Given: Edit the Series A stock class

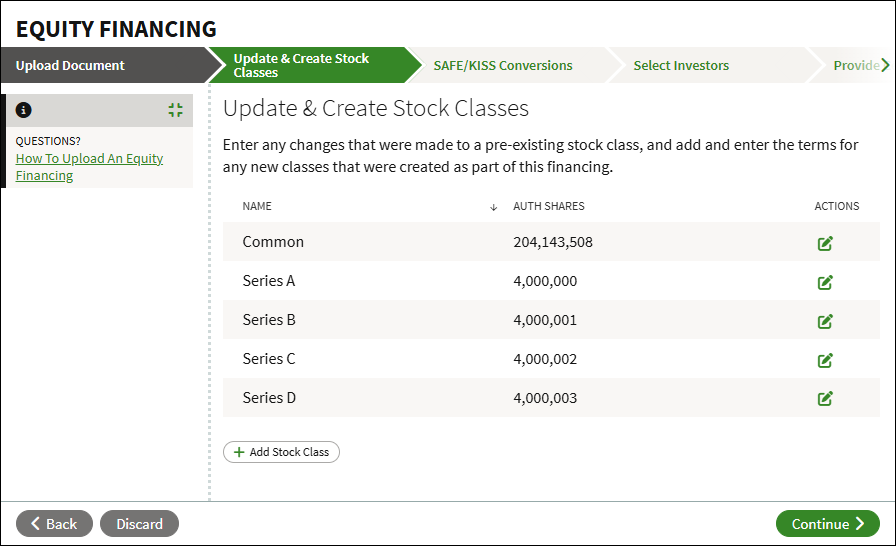Looking at the screenshot, I should click(x=825, y=282).
